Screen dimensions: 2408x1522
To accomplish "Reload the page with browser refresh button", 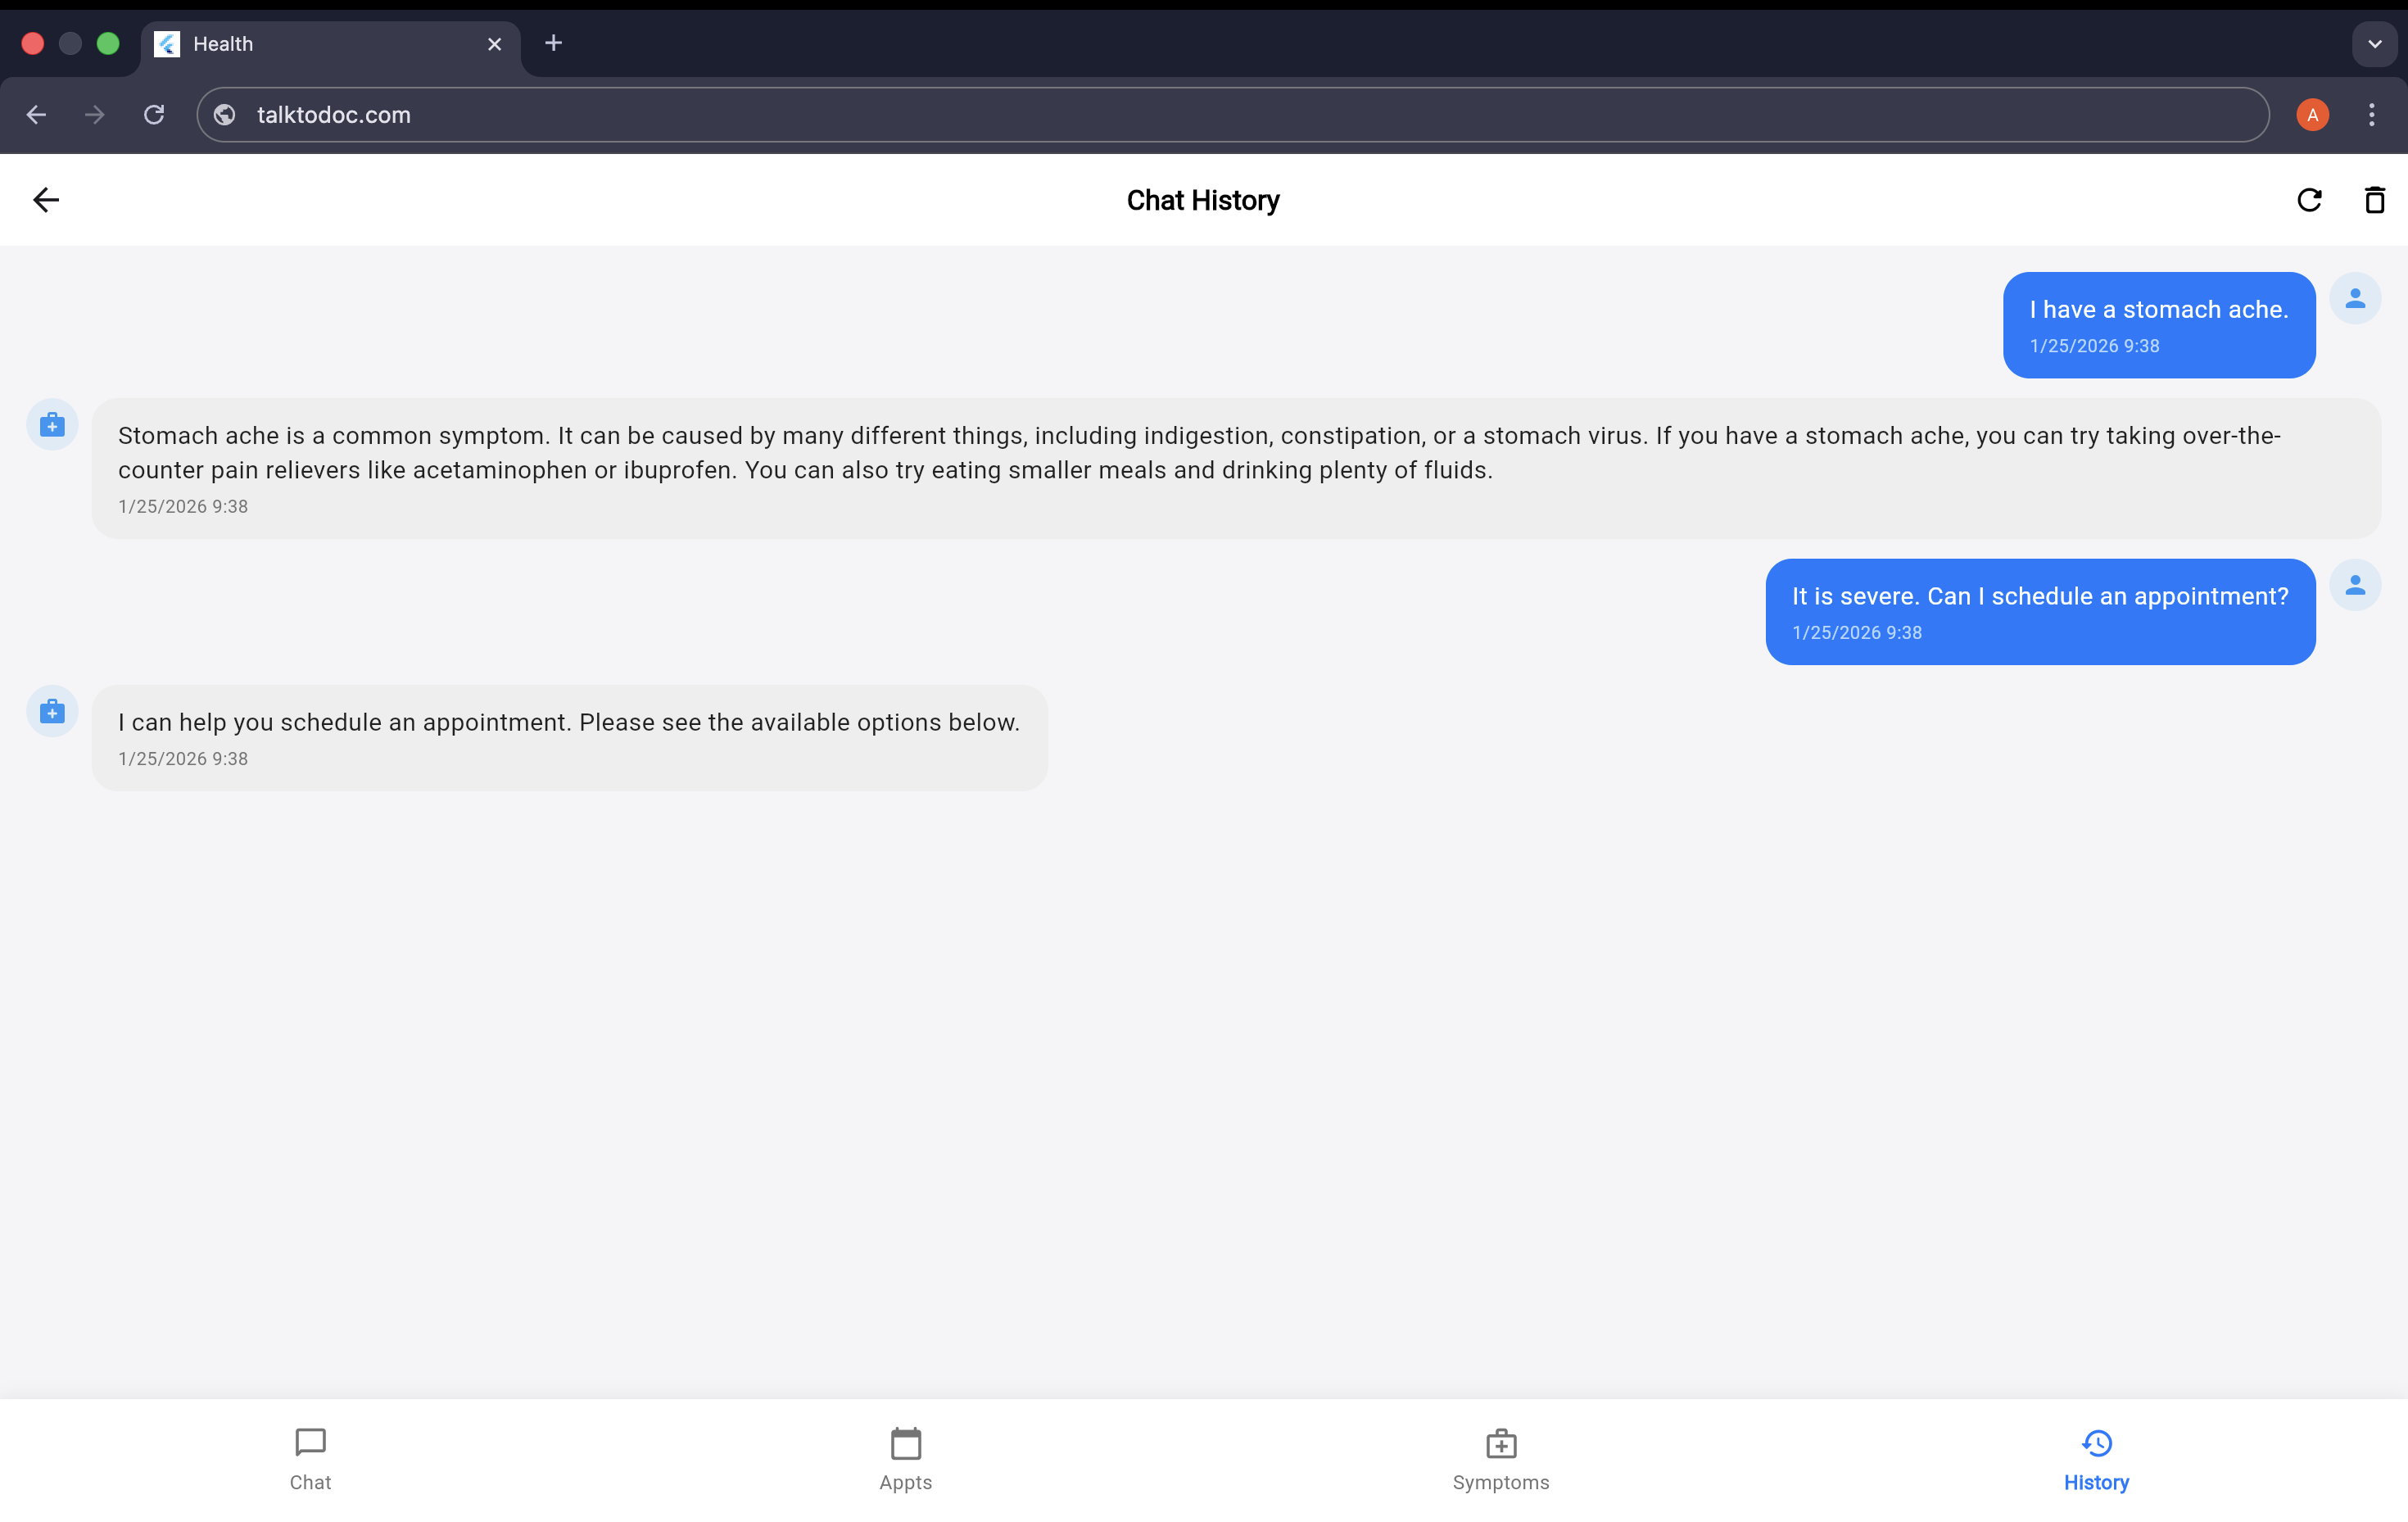I will (x=154, y=115).
